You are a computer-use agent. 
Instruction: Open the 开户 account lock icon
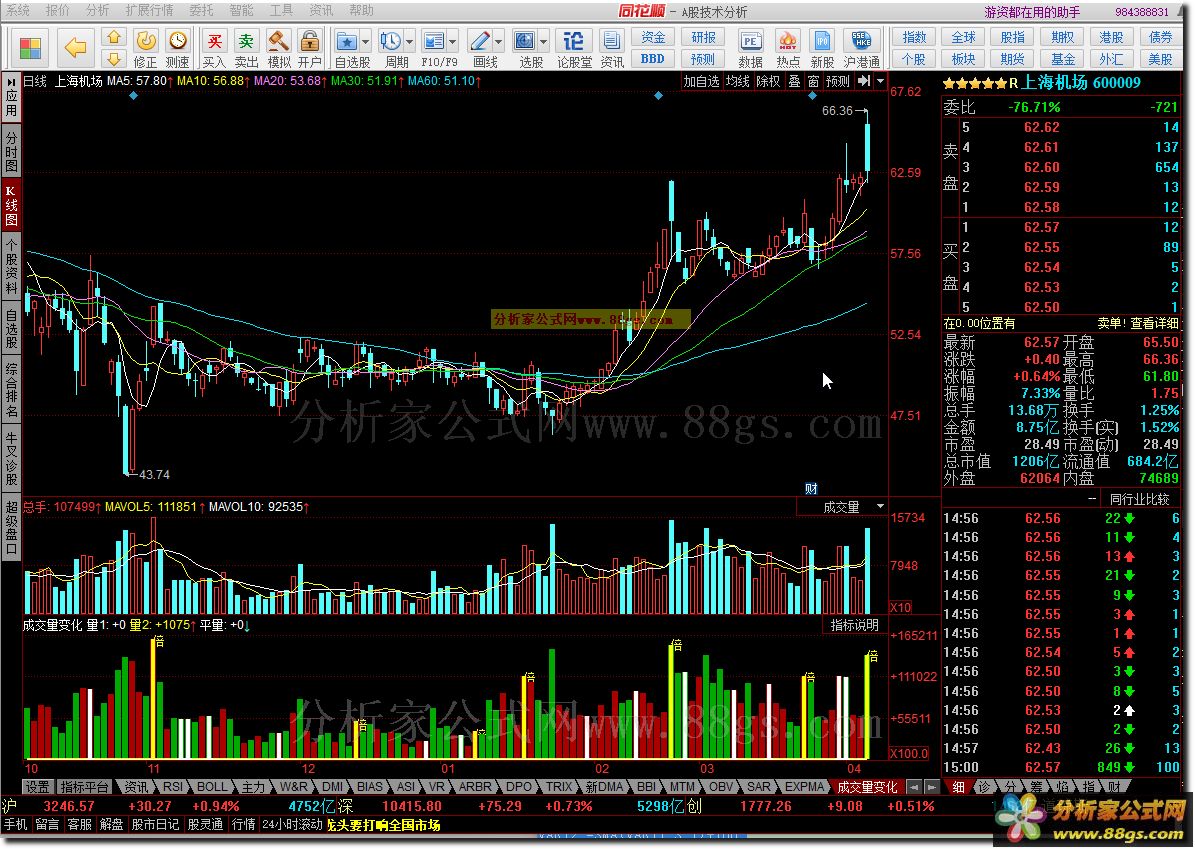click(309, 48)
